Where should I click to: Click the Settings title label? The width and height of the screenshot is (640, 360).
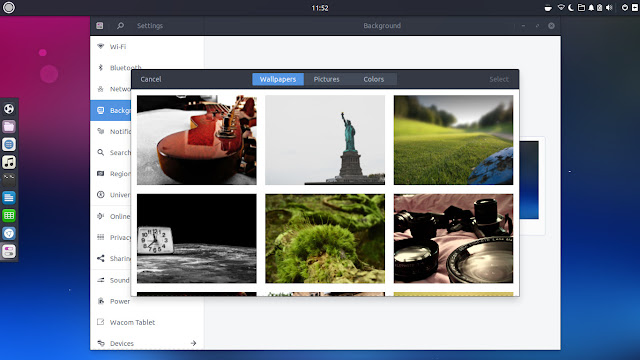click(x=150, y=26)
